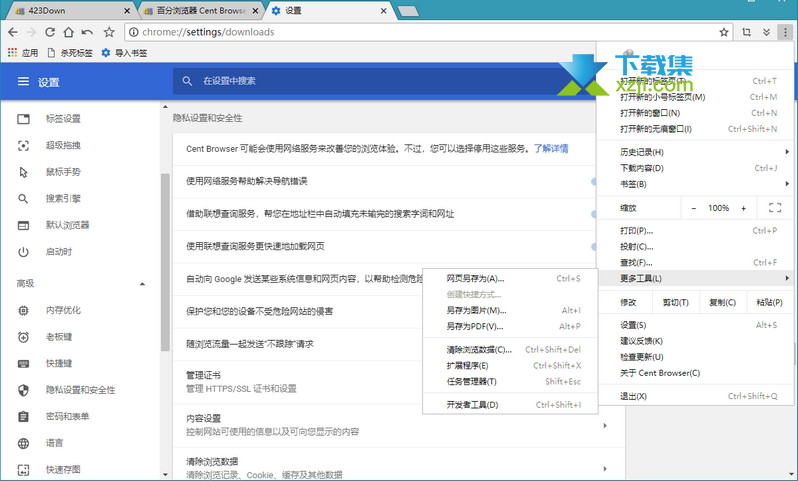Click 复制(C) in the edit row
798x481 pixels.
coord(723,302)
